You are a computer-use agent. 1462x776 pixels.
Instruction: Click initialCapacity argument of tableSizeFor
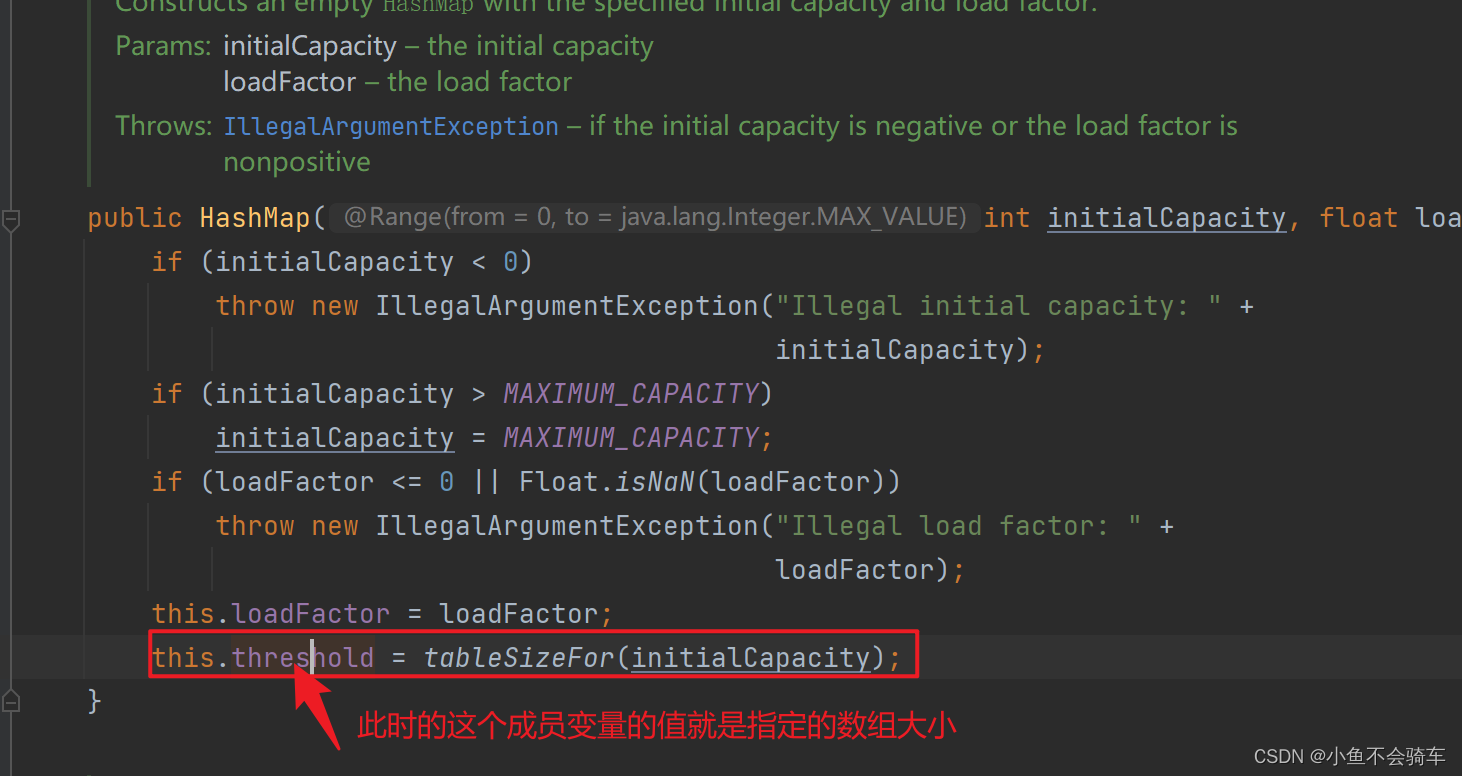coord(751,658)
